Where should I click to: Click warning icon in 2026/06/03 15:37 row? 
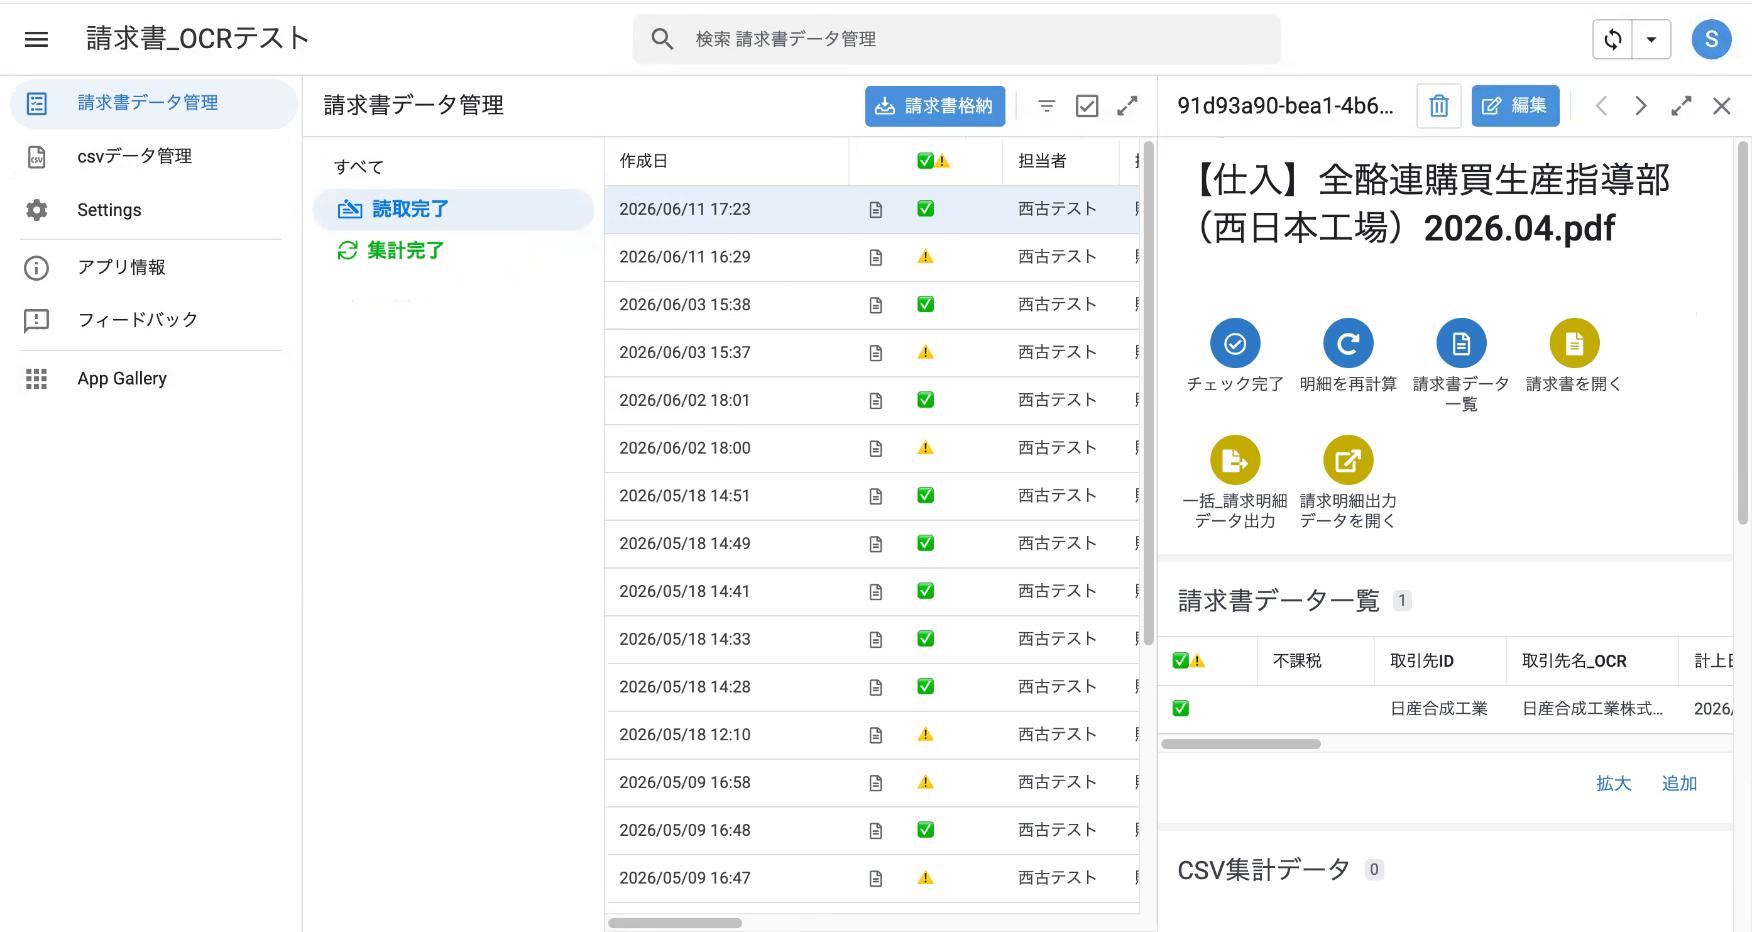tap(926, 352)
